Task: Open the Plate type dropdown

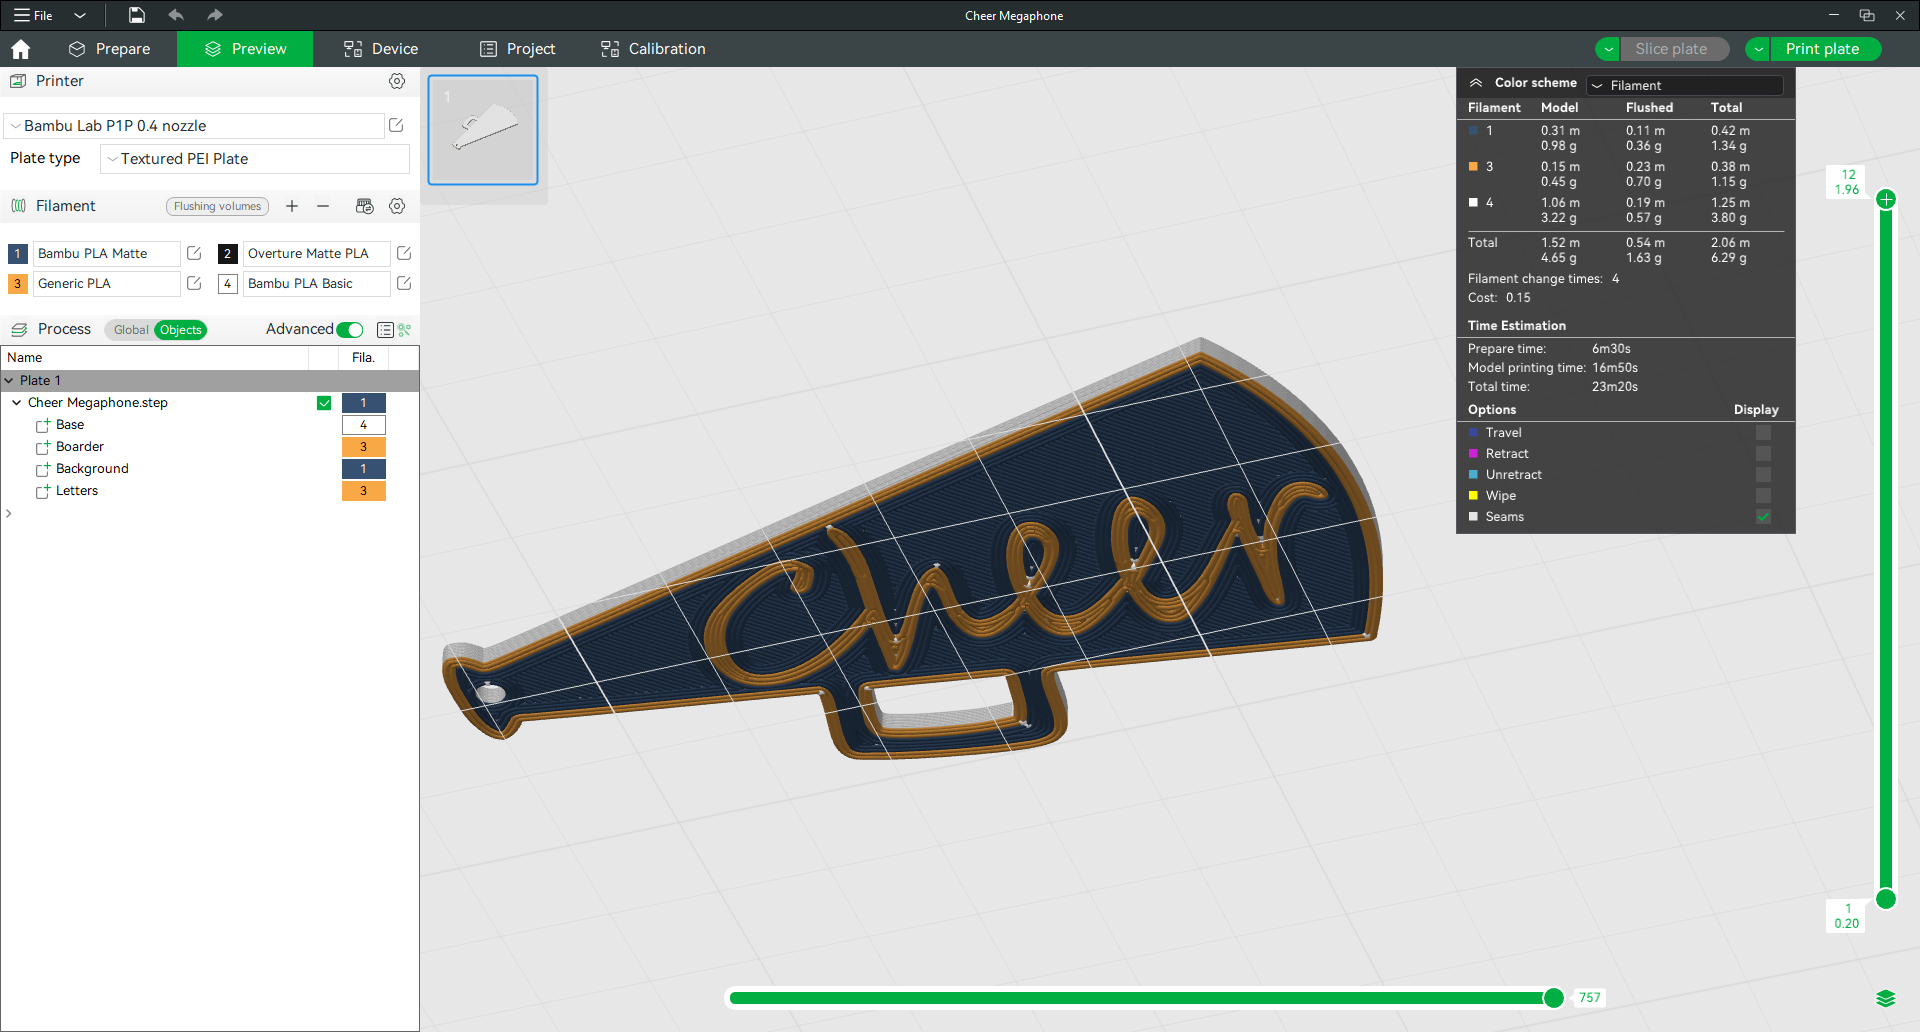Action: coord(255,159)
